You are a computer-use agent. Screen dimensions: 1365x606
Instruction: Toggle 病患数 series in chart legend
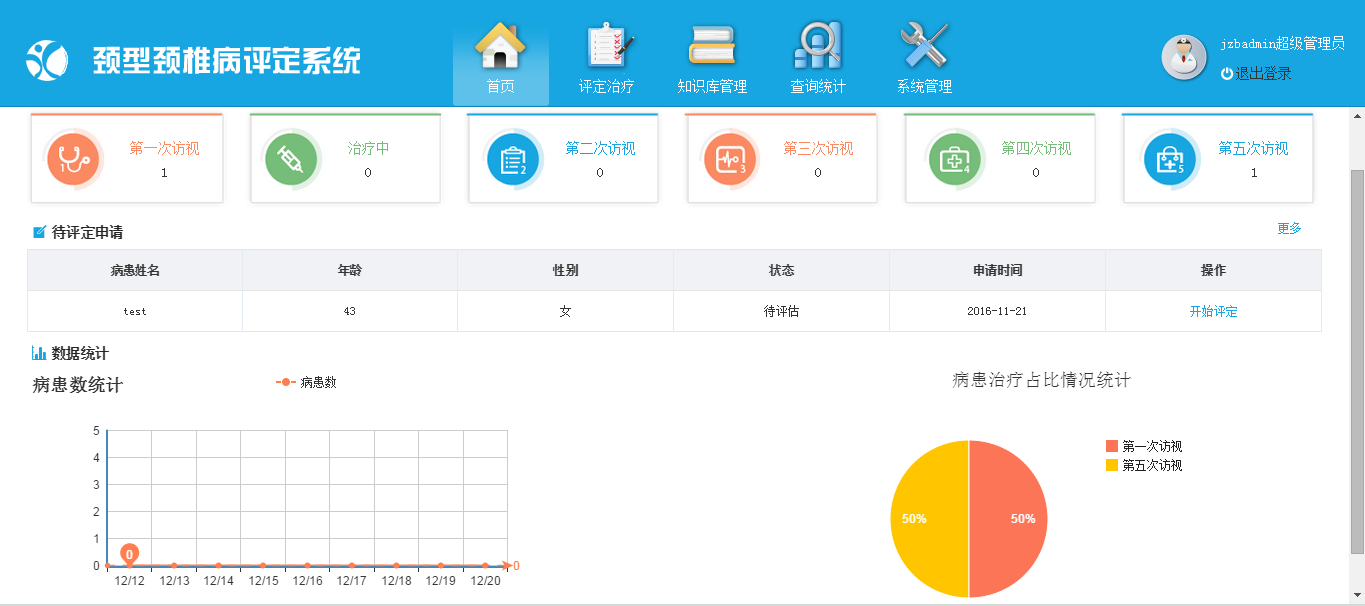tap(306, 382)
